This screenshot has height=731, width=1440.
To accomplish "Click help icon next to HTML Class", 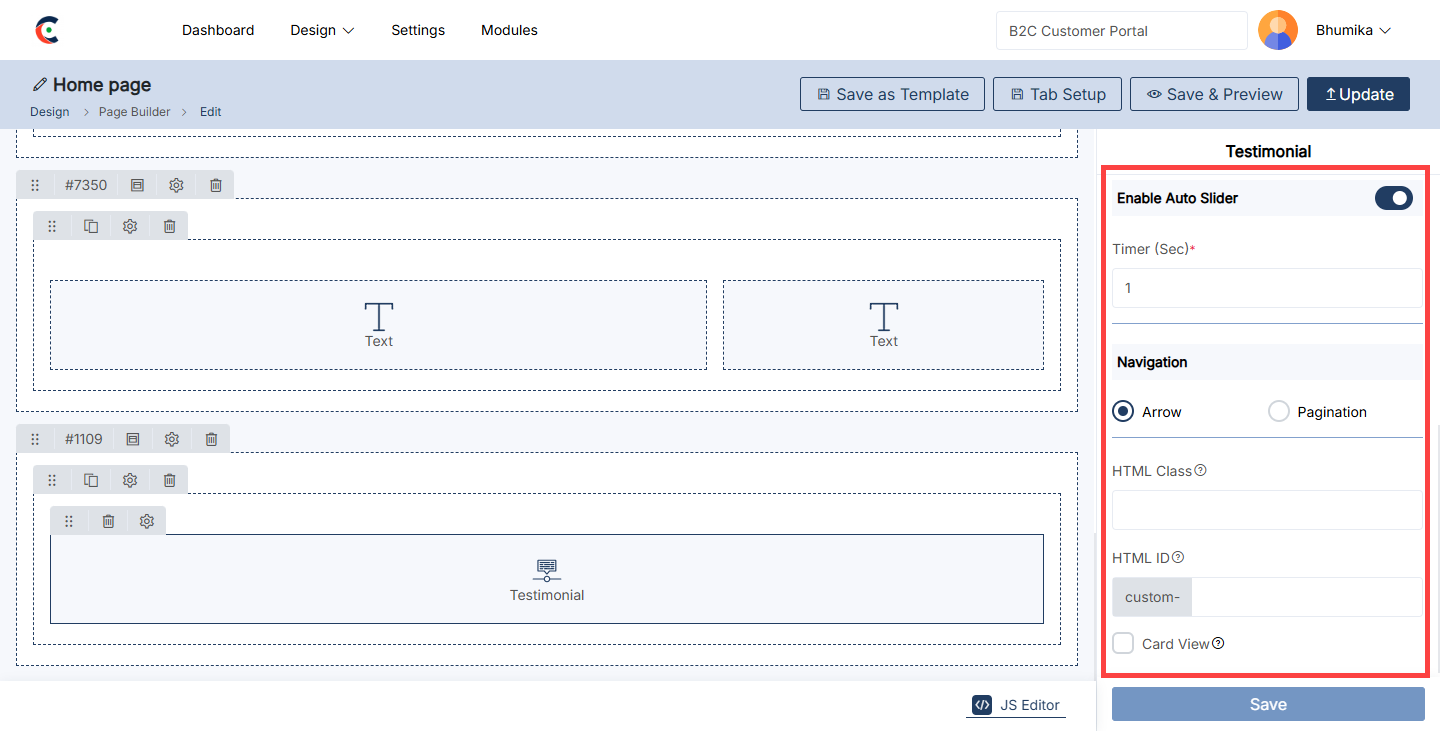I will (x=1201, y=470).
